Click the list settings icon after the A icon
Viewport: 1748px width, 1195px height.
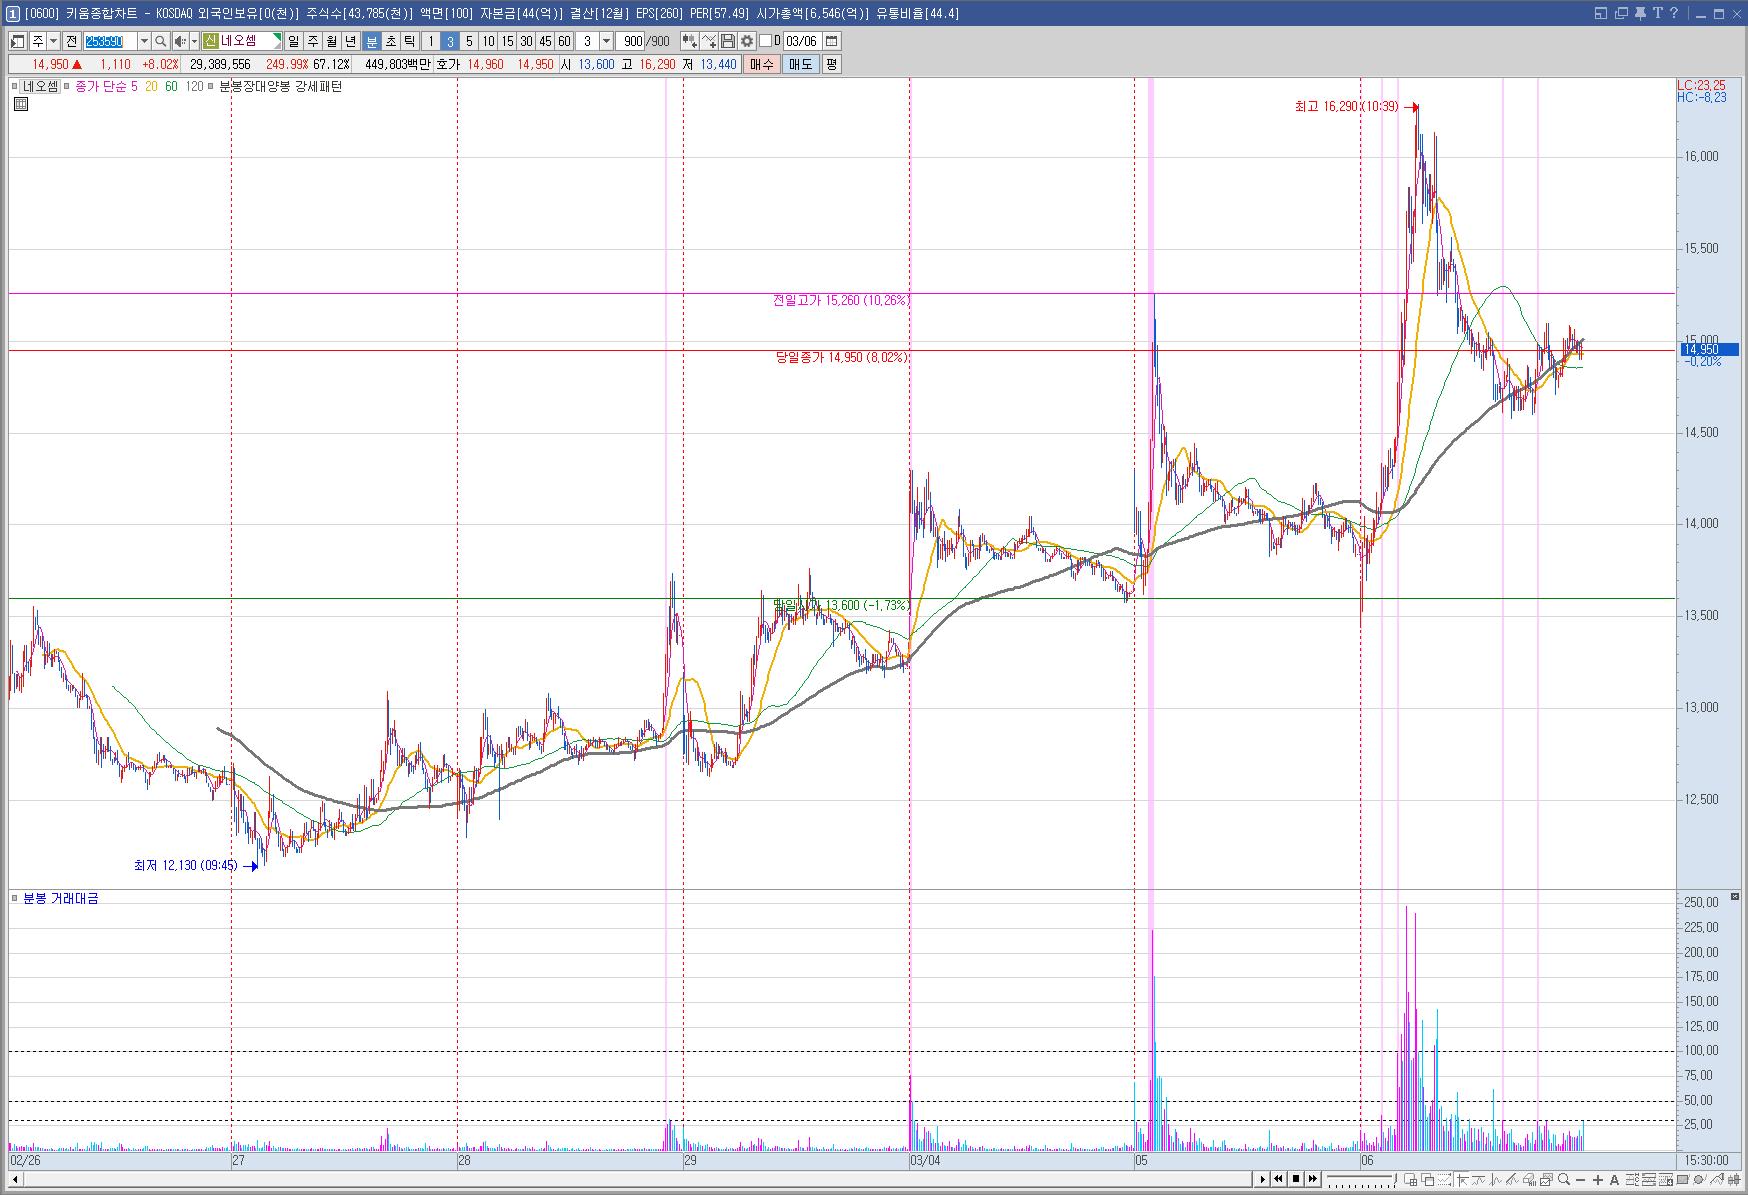1632,1180
